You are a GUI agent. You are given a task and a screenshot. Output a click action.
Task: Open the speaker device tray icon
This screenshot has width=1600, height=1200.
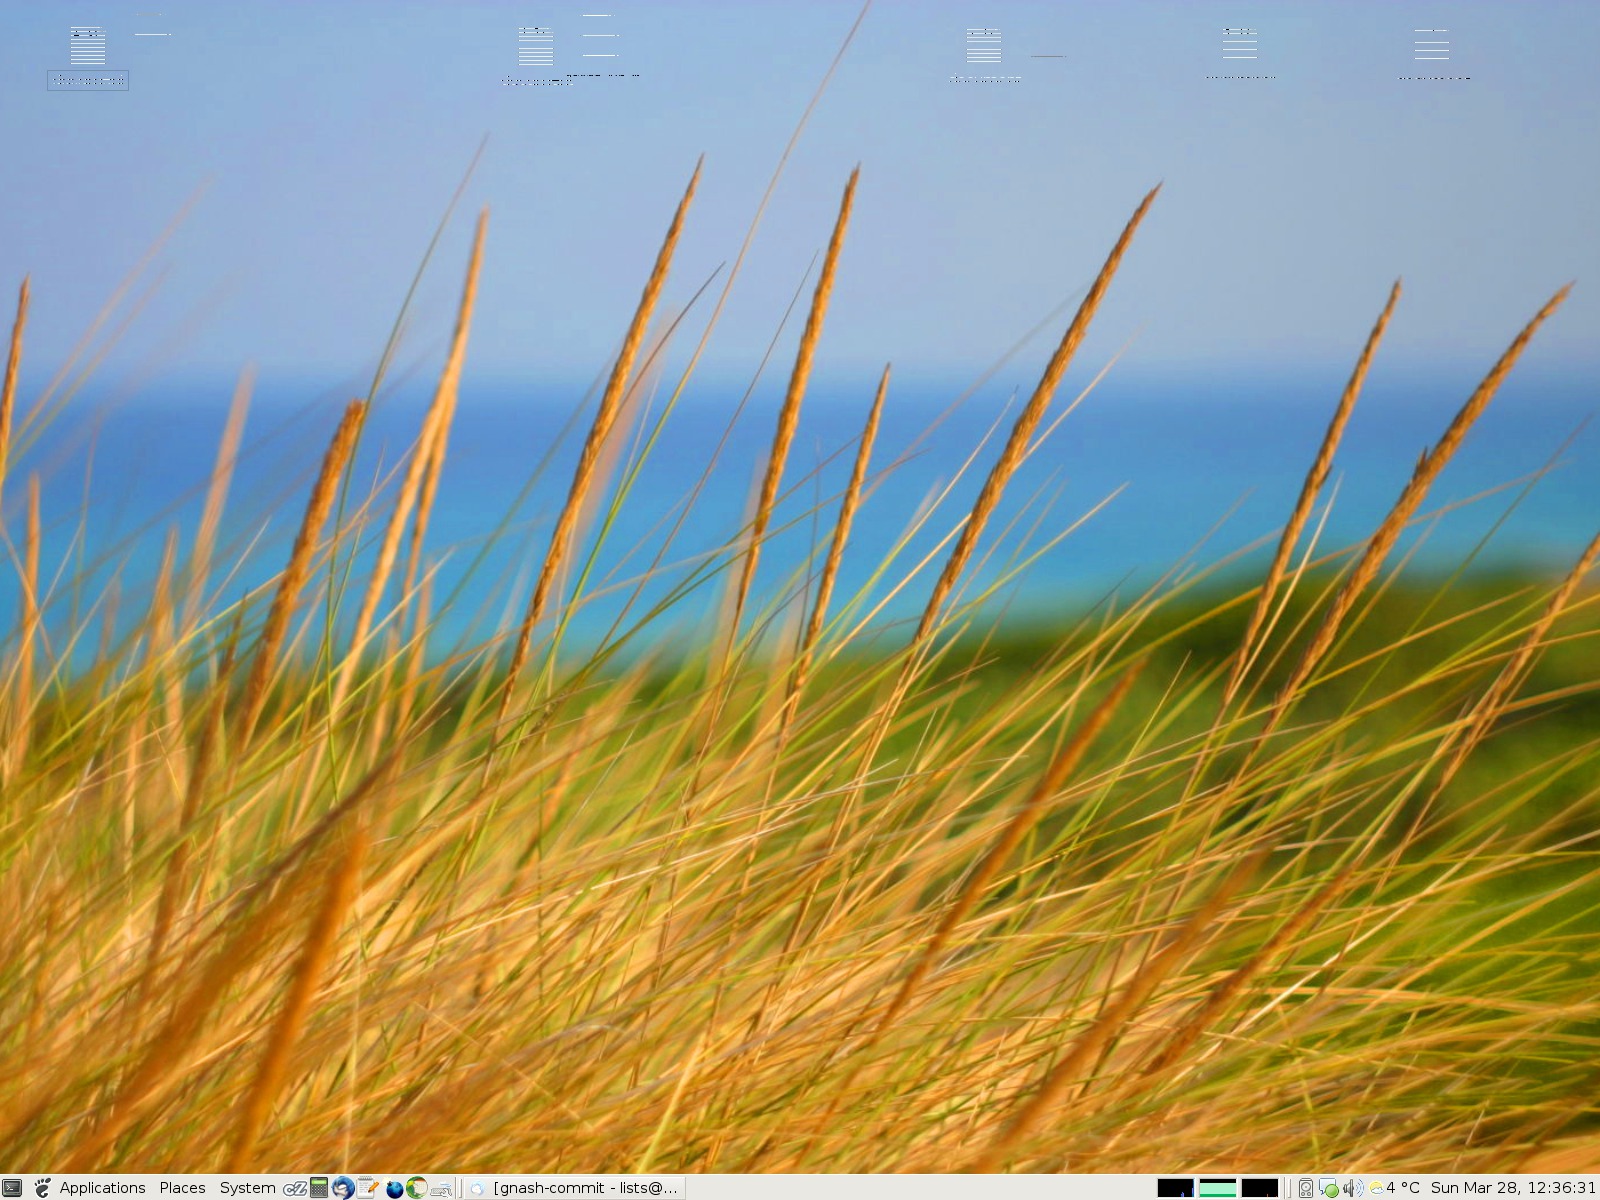(1306, 1188)
